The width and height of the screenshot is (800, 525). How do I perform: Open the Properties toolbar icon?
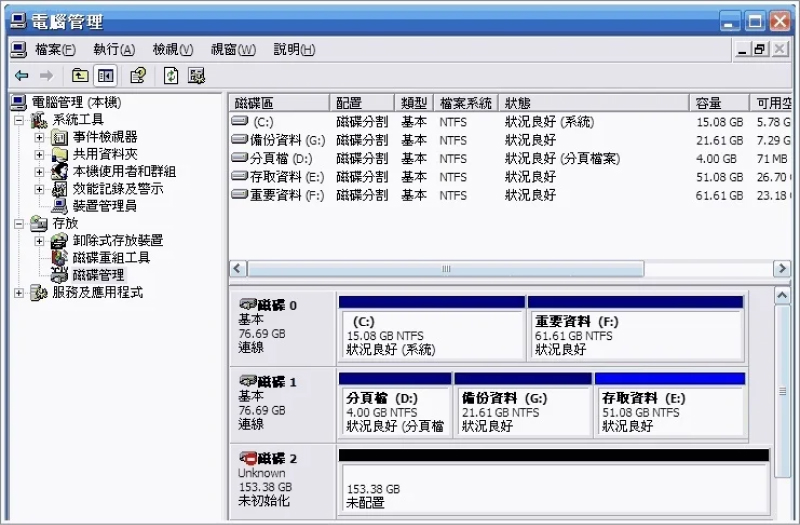(x=138, y=76)
